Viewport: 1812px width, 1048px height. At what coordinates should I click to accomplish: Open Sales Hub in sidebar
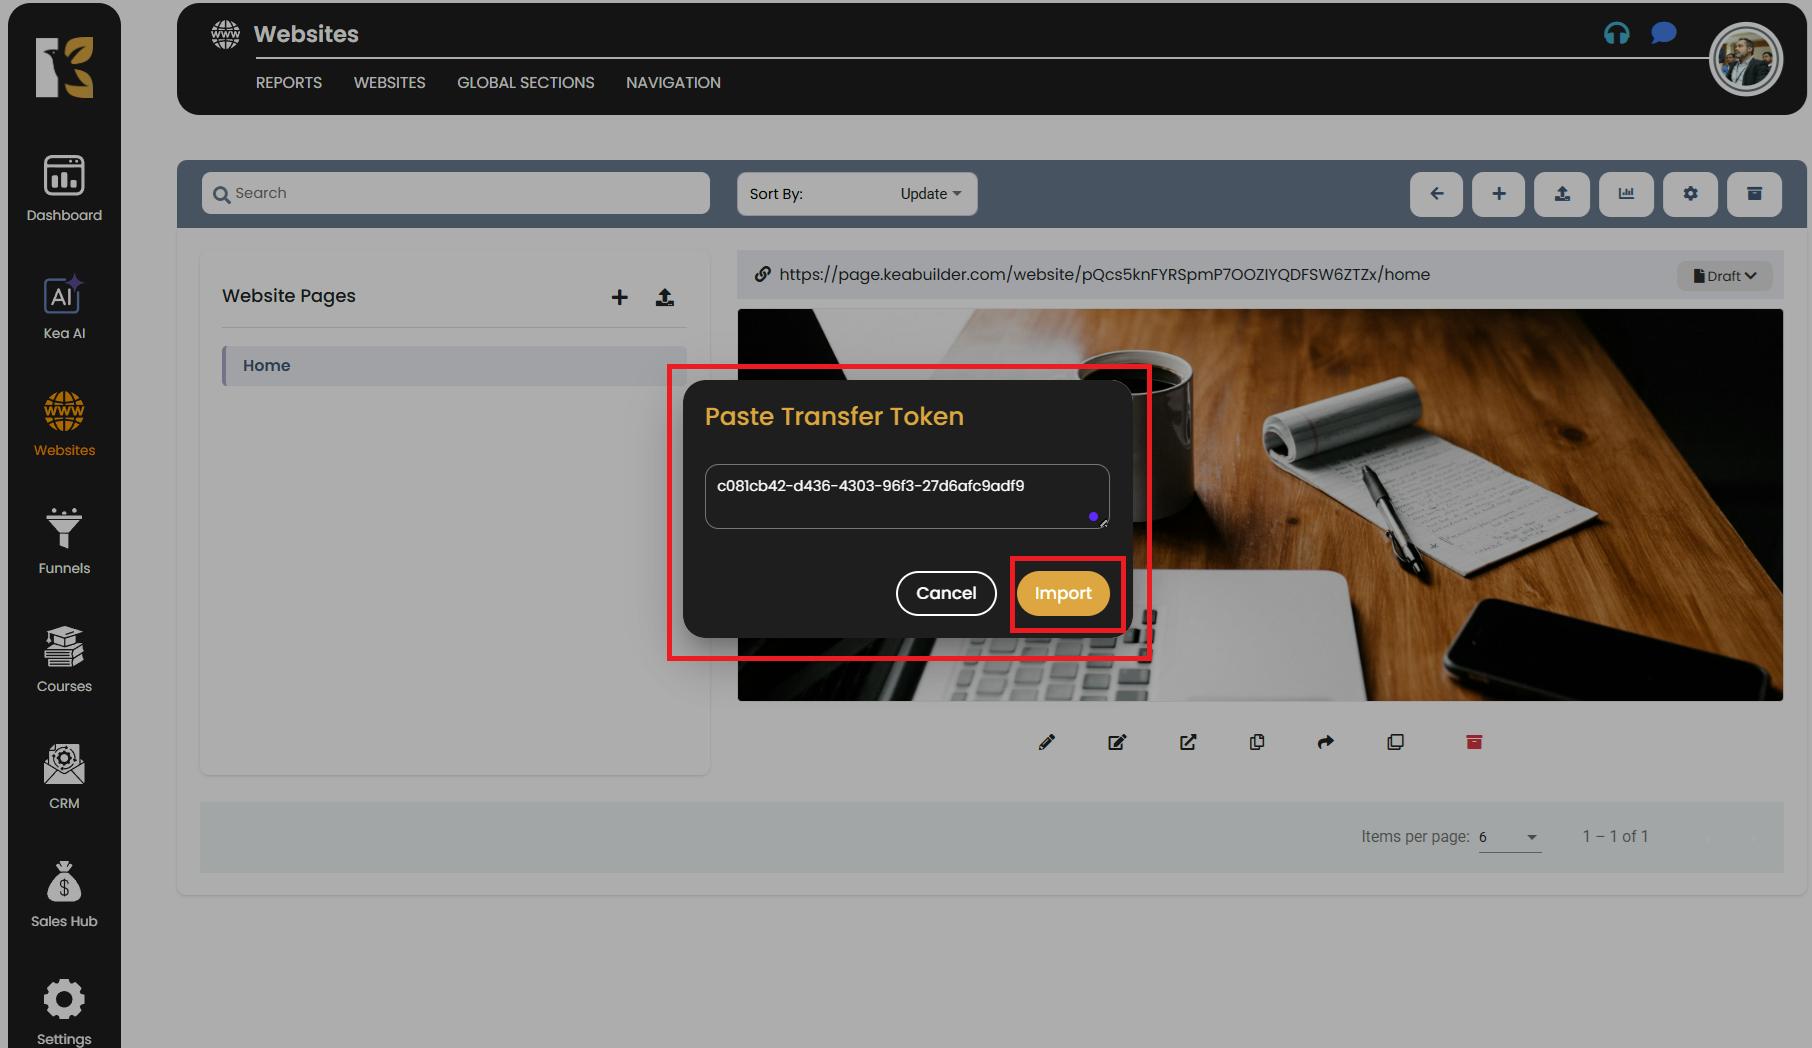[64, 894]
